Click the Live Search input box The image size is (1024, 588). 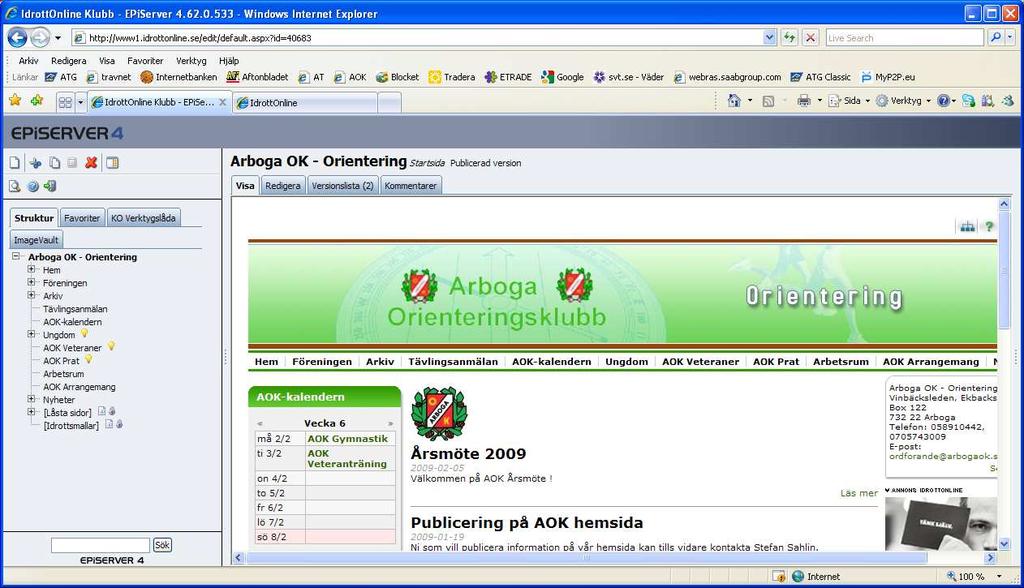click(x=904, y=38)
